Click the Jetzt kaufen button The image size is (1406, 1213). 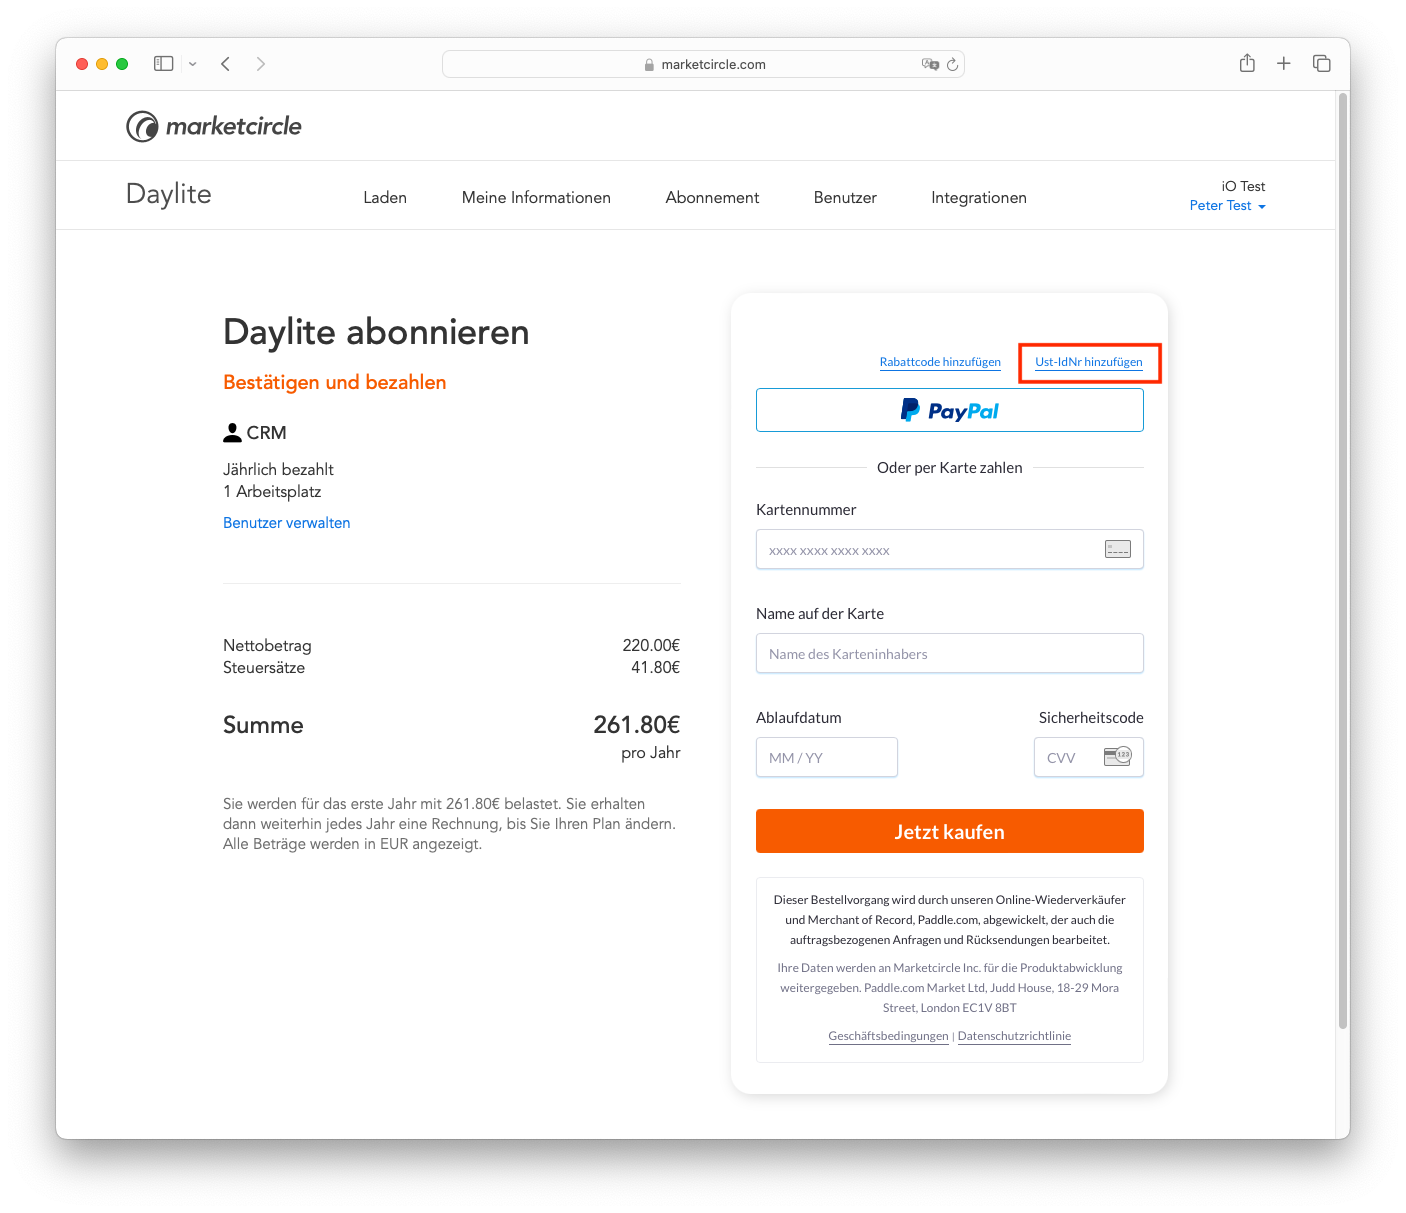point(950,831)
